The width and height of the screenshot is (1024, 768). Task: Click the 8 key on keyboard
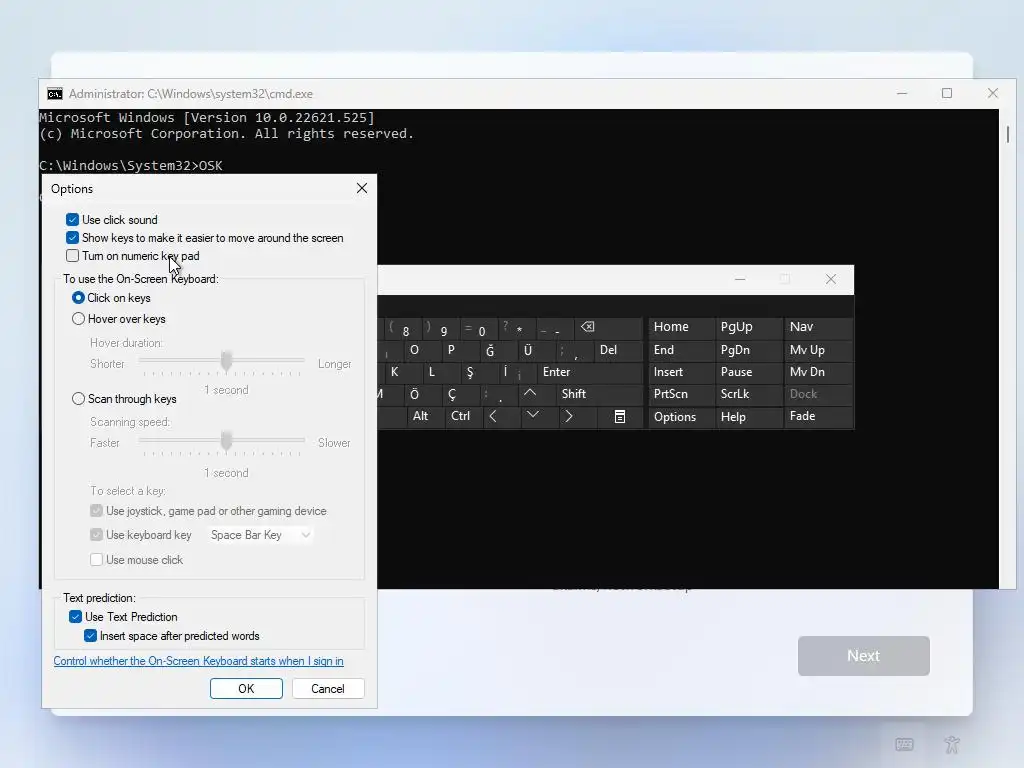pyautogui.click(x=403, y=328)
